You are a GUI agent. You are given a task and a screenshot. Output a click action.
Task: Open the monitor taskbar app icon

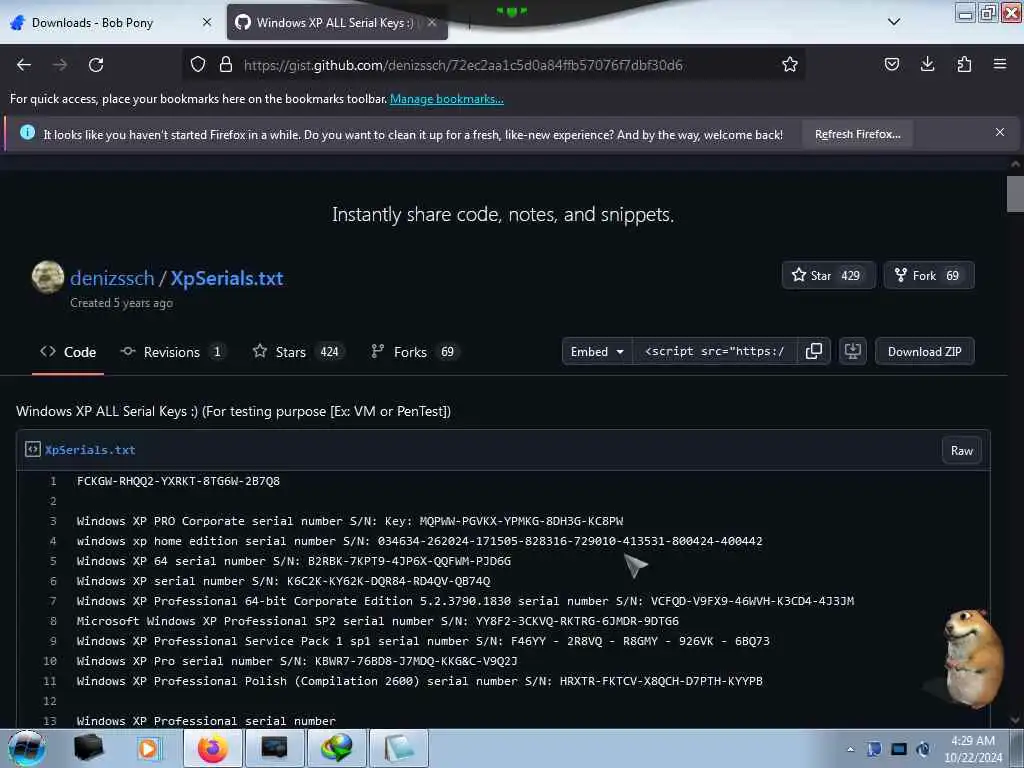[x=274, y=748]
